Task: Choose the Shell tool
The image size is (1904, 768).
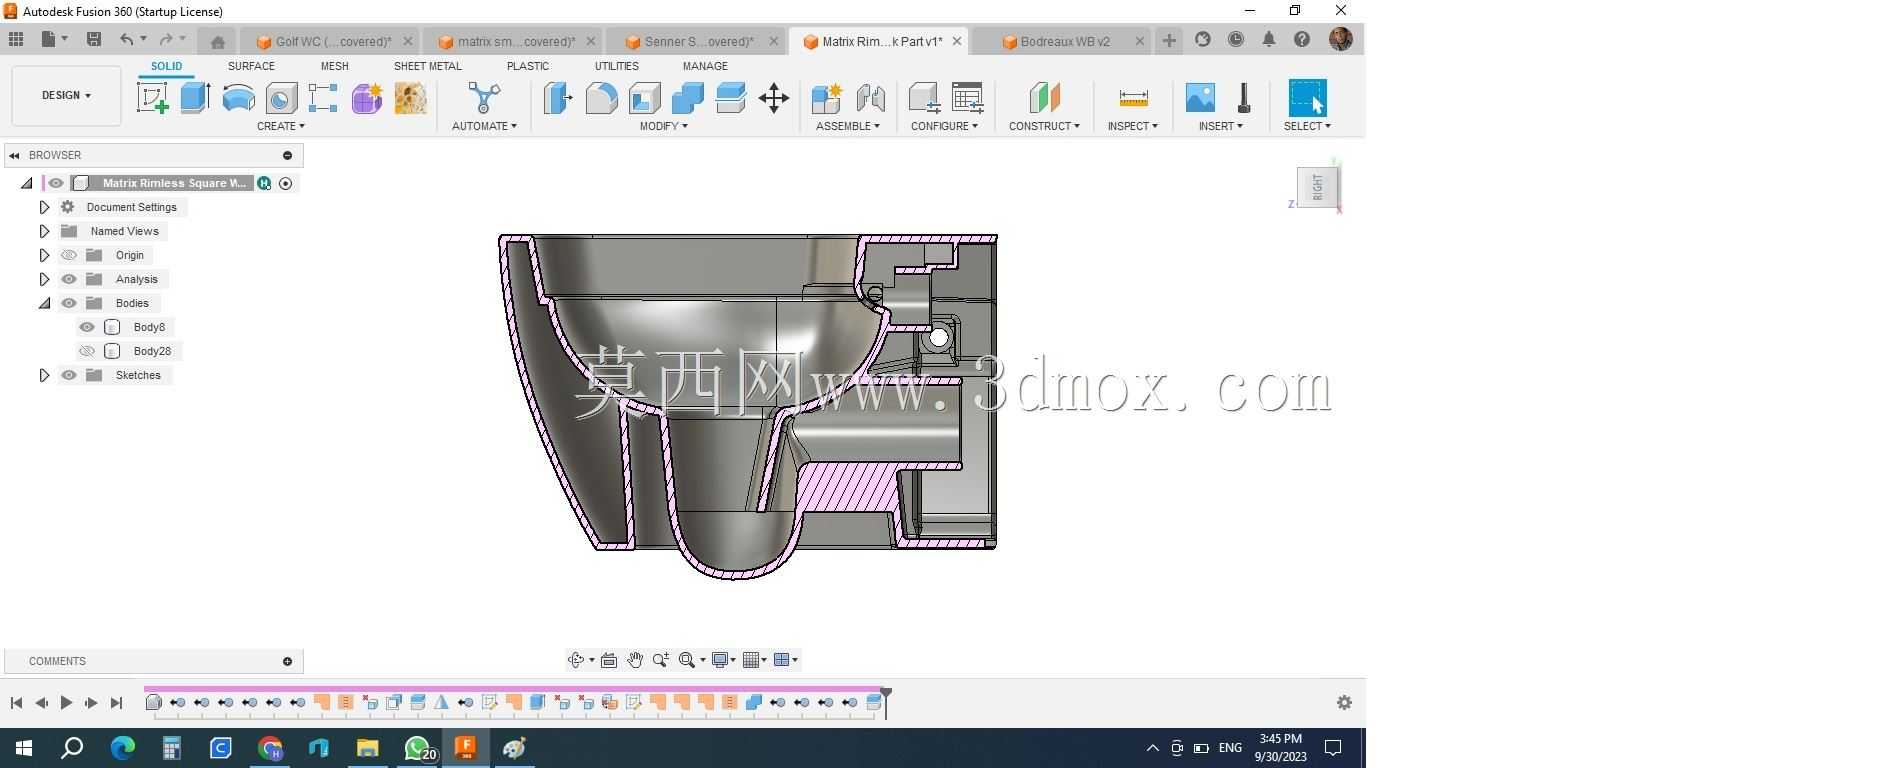Action: click(644, 98)
